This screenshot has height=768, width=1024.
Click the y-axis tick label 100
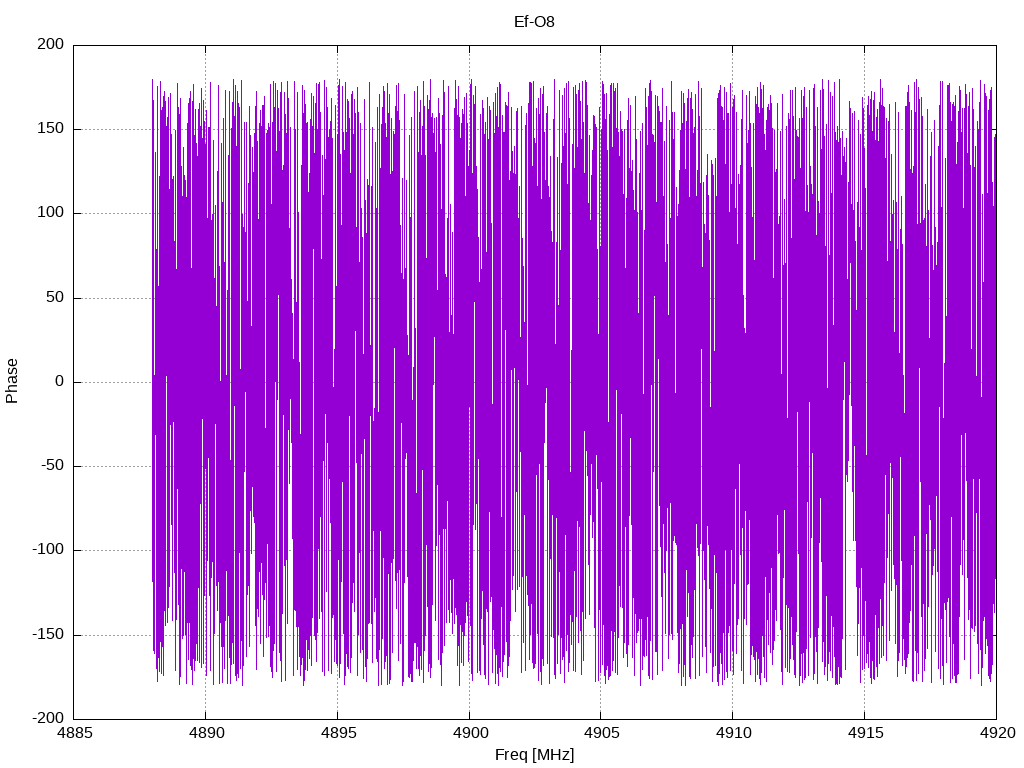[x=51, y=213]
